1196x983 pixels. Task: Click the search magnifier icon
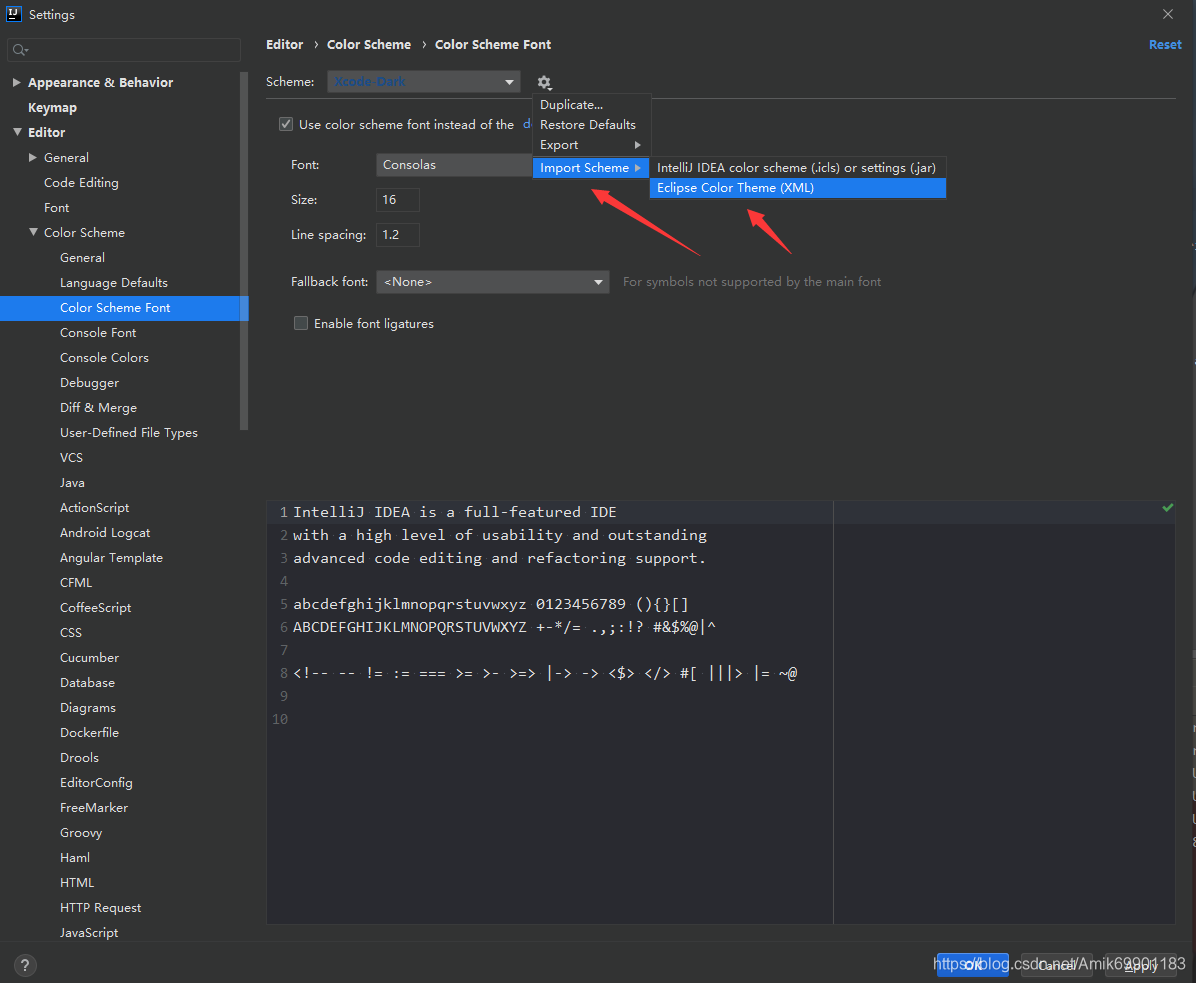click(x=20, y=50)
